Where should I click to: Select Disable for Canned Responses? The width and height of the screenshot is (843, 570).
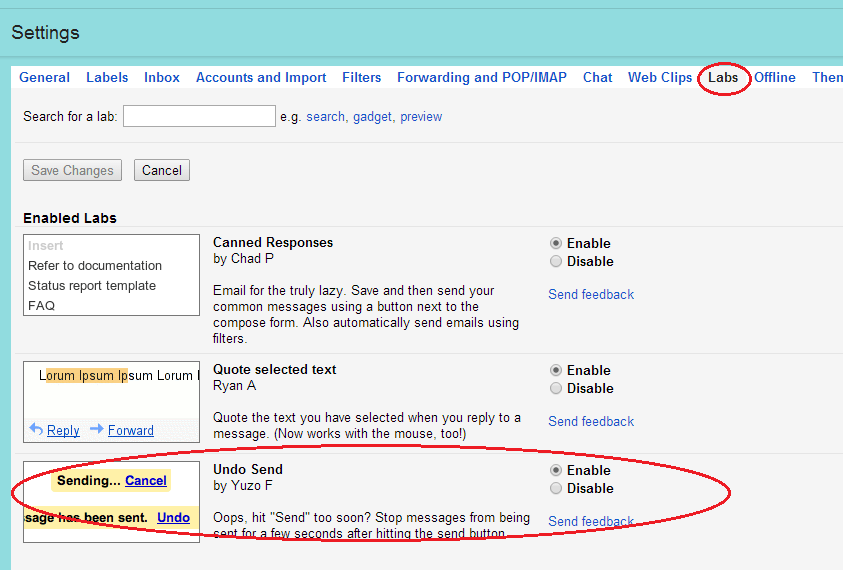pyautogui.click(x=556, y=261)
